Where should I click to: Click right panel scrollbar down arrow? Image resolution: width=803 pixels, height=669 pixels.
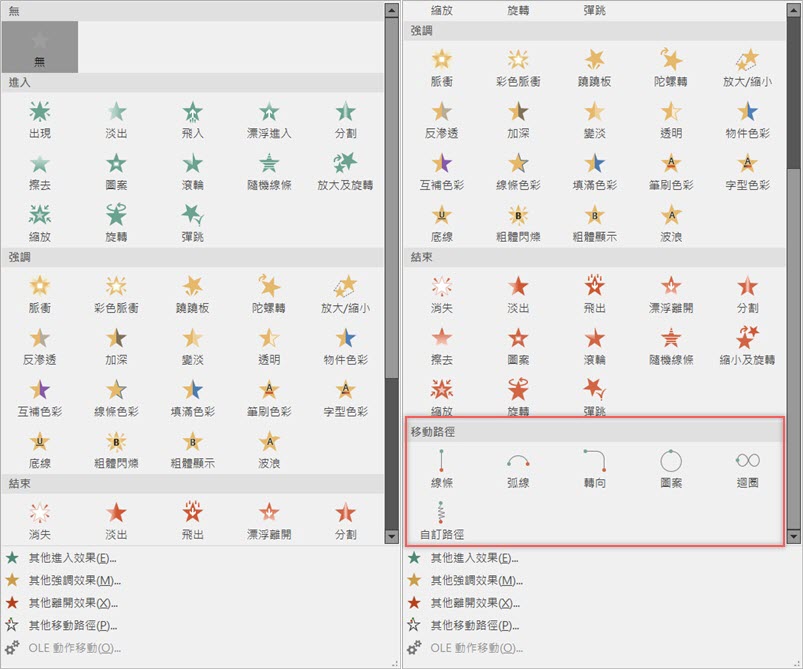coord(793,536)
